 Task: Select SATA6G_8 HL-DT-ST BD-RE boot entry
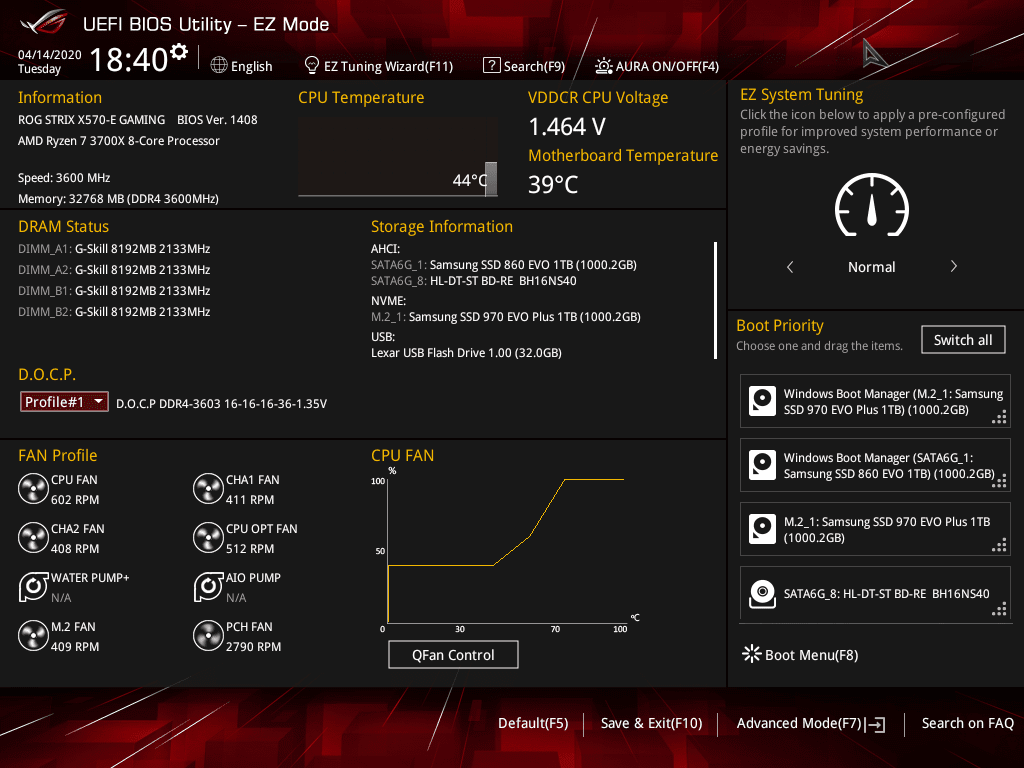pos(875,593)
